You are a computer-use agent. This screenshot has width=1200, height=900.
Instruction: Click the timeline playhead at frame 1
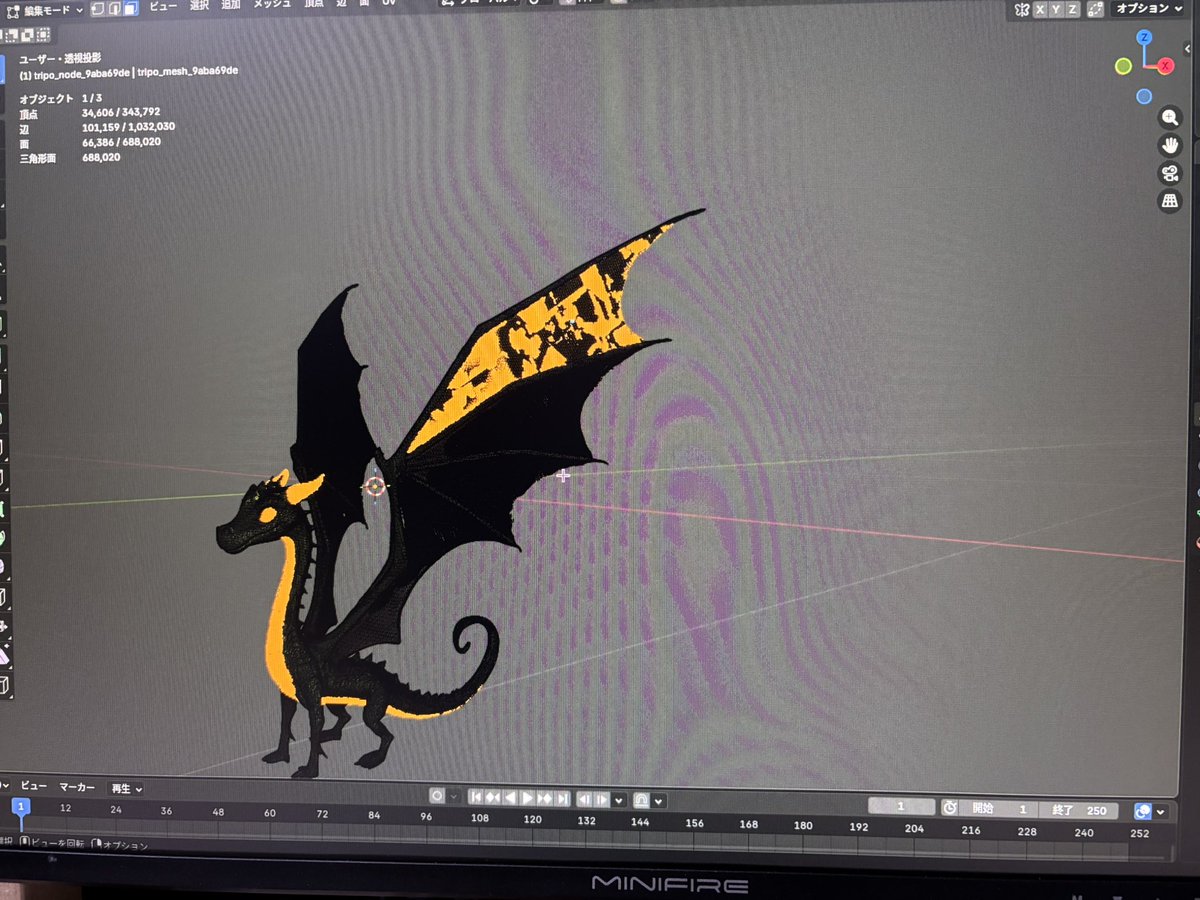[x=21, y=806]
